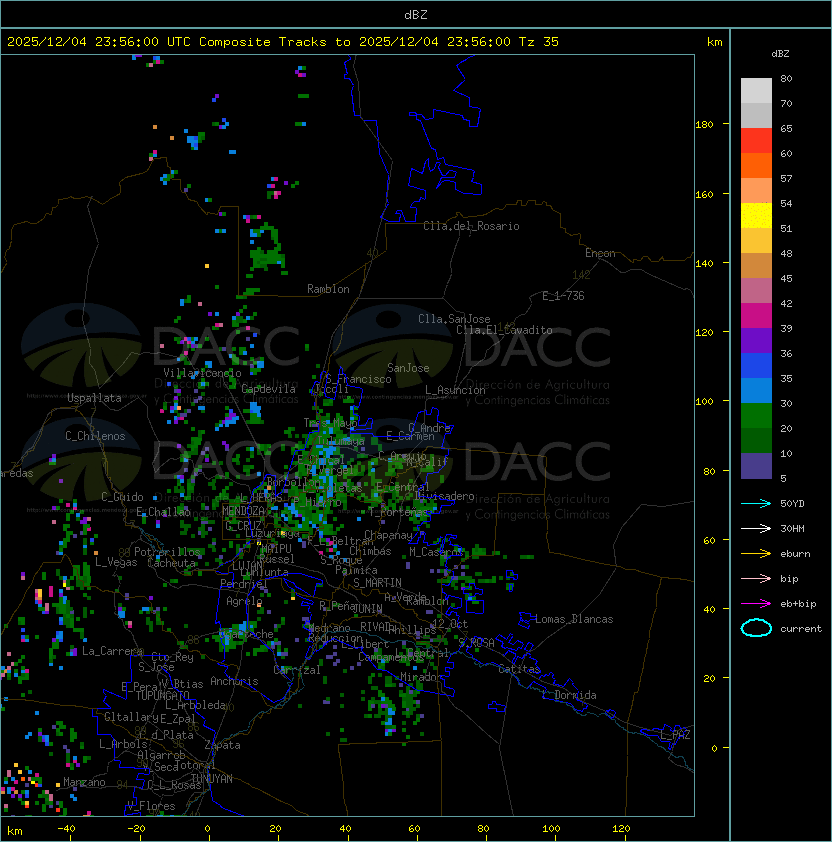Click the 'C_Chilenos' map label
This screenshot has height=842, width=832.
tap(95, 435)
